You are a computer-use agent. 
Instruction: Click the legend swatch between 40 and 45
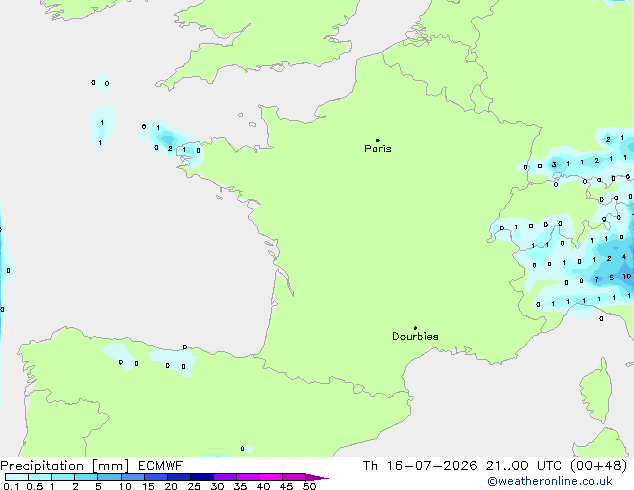click(271, 477)
